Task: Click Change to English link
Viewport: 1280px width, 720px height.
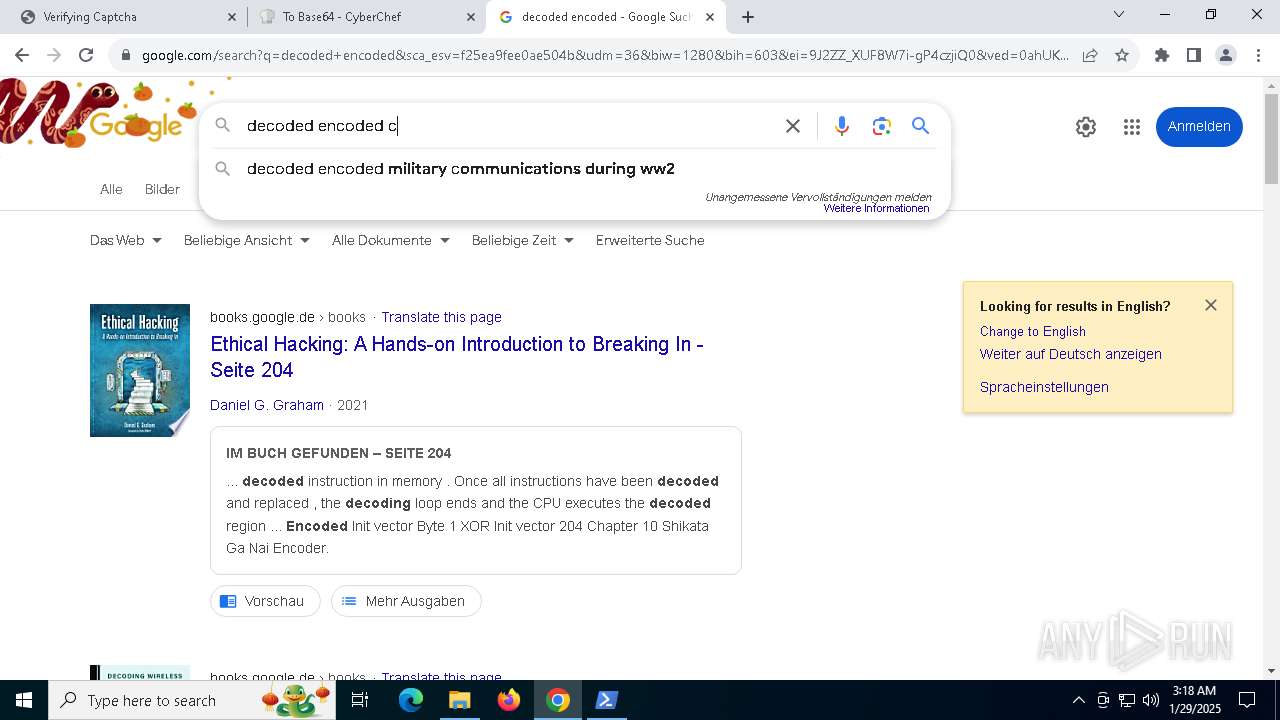Action: tap(1033, 331)
